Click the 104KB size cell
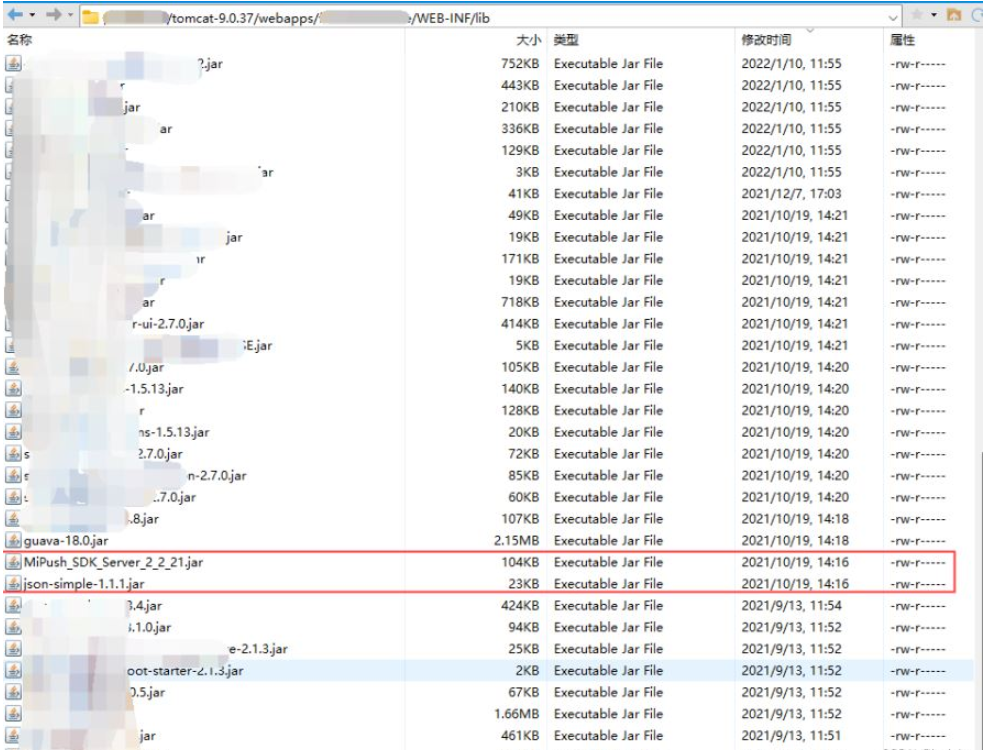The height and width of the screenshot is (750, 994). (520, 562)
